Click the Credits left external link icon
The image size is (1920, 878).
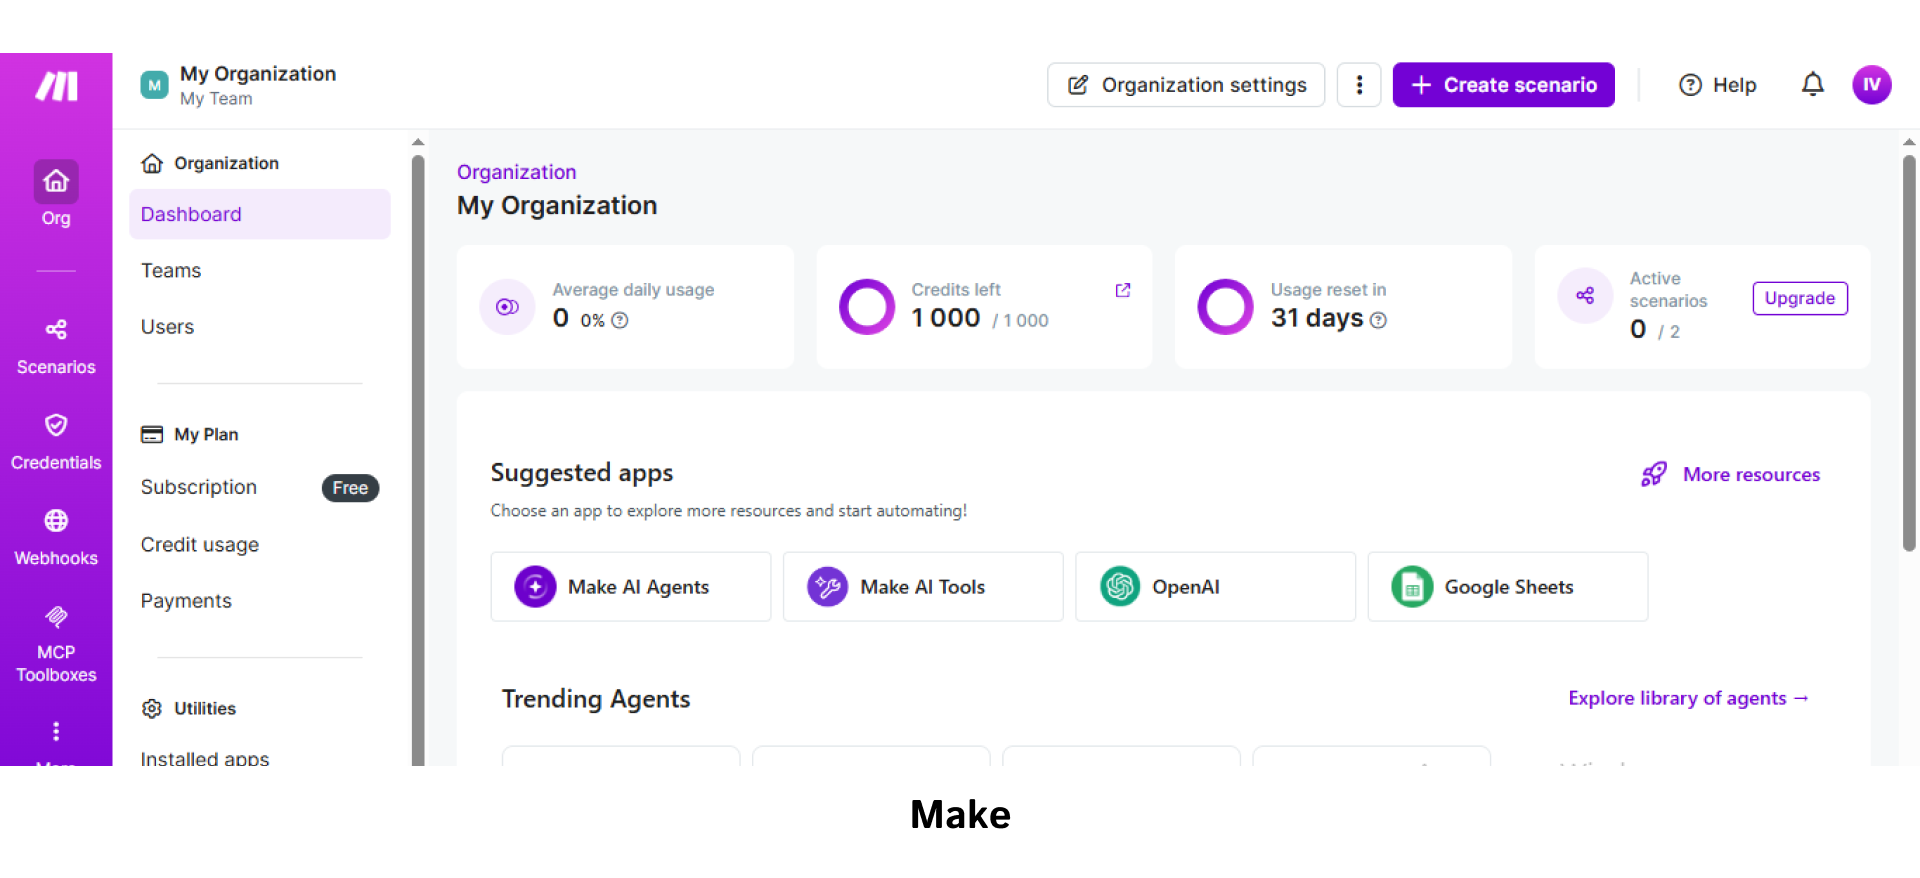click(1123, 290)
